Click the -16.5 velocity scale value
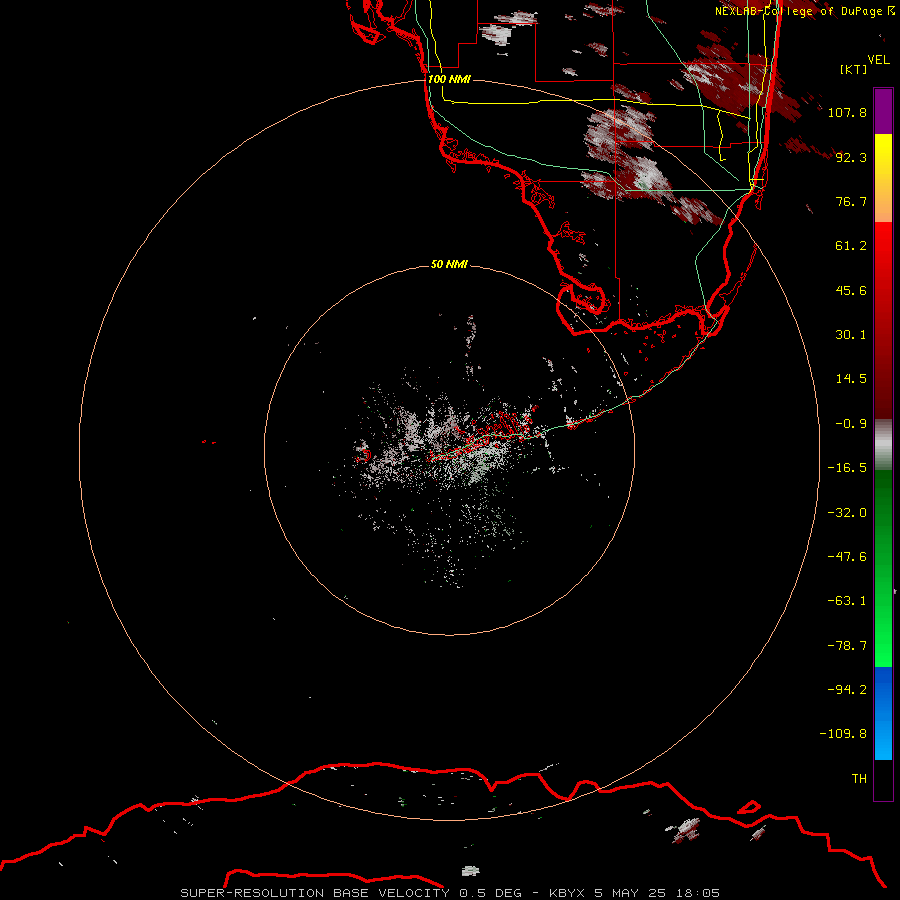 (847, 468)
